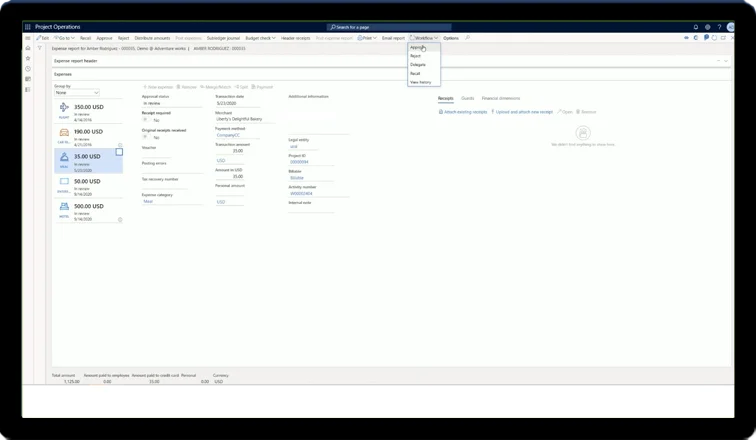Open the settings gear icon

pos(708,27)
